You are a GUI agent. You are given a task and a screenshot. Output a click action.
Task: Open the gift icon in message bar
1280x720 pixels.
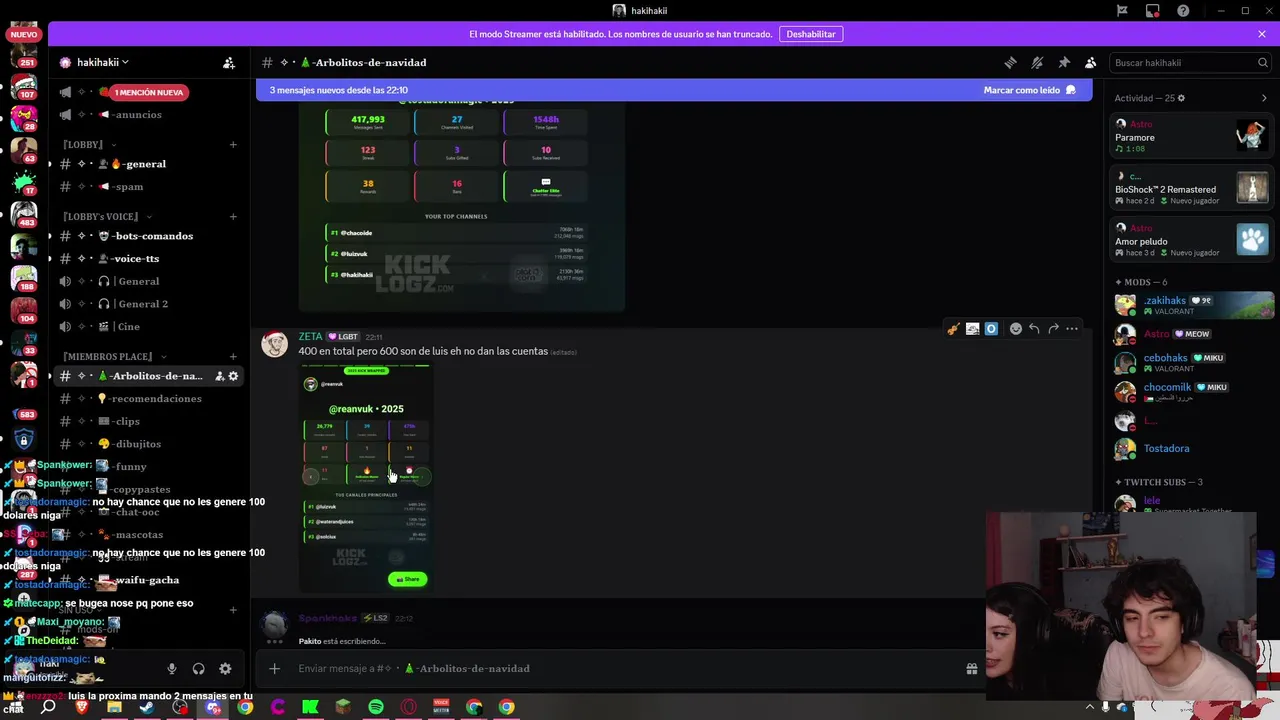[x=971, y=668]
